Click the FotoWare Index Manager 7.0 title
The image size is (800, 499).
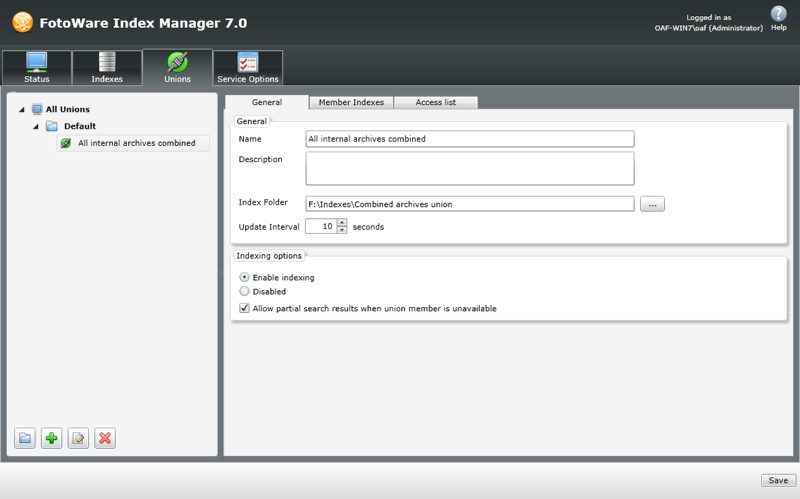143,23
